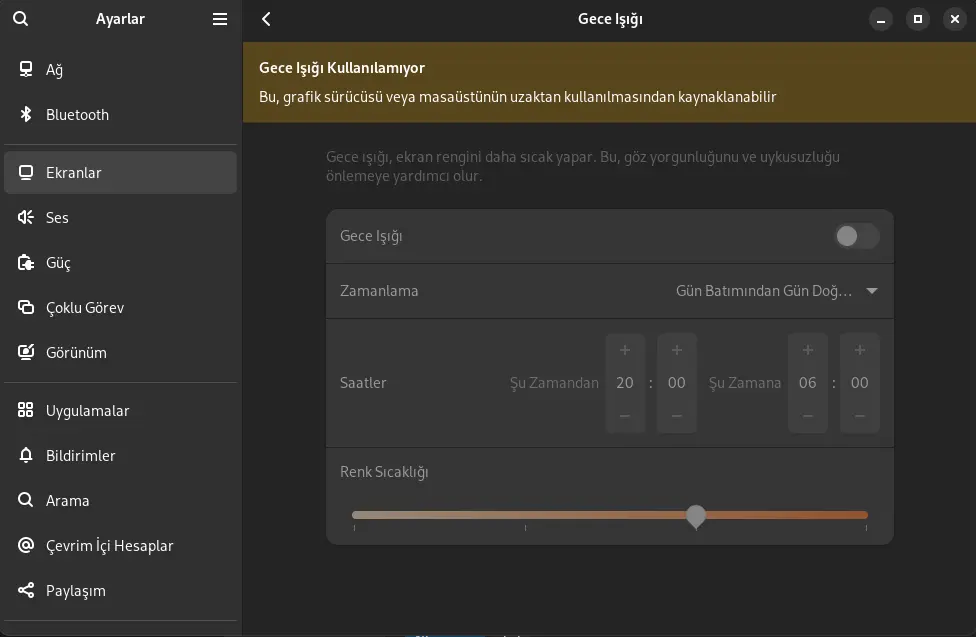The height and width of the screenshot is (637, 976).
Task: Open the settings search icon
Action: point(21,19)
